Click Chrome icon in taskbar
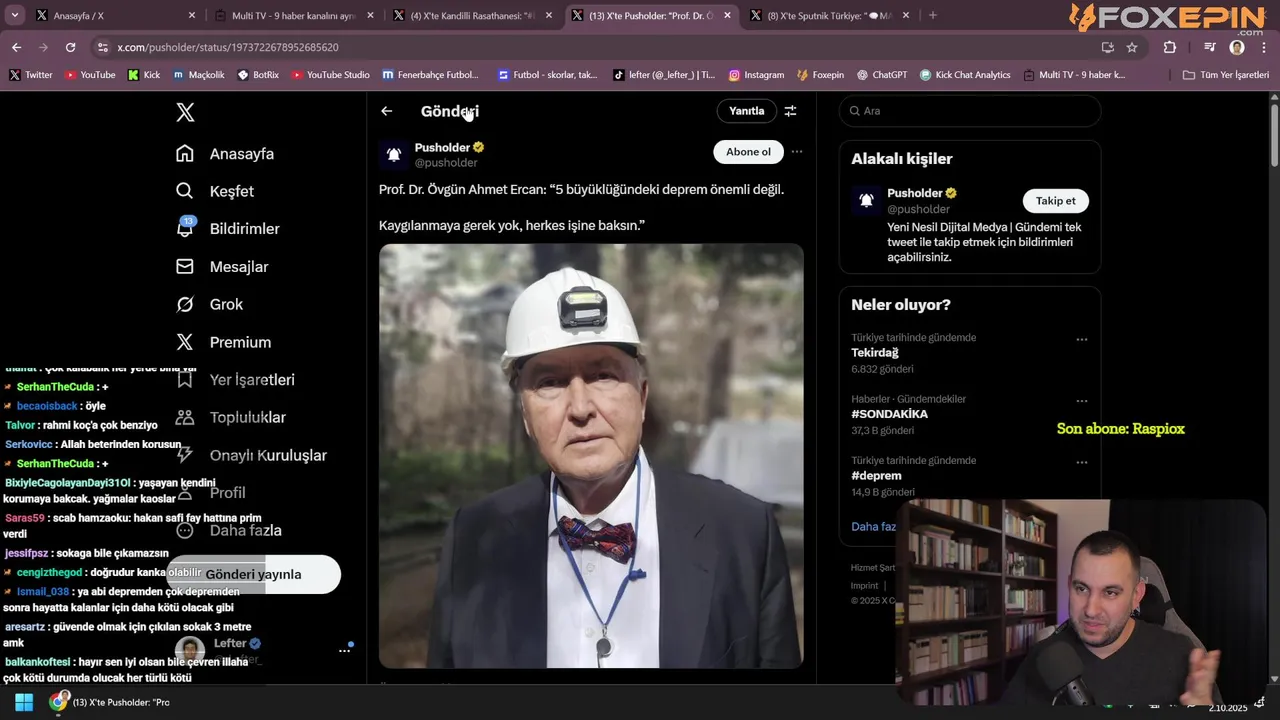This screenshot has height=720, width=1280. tap(59, 702)
